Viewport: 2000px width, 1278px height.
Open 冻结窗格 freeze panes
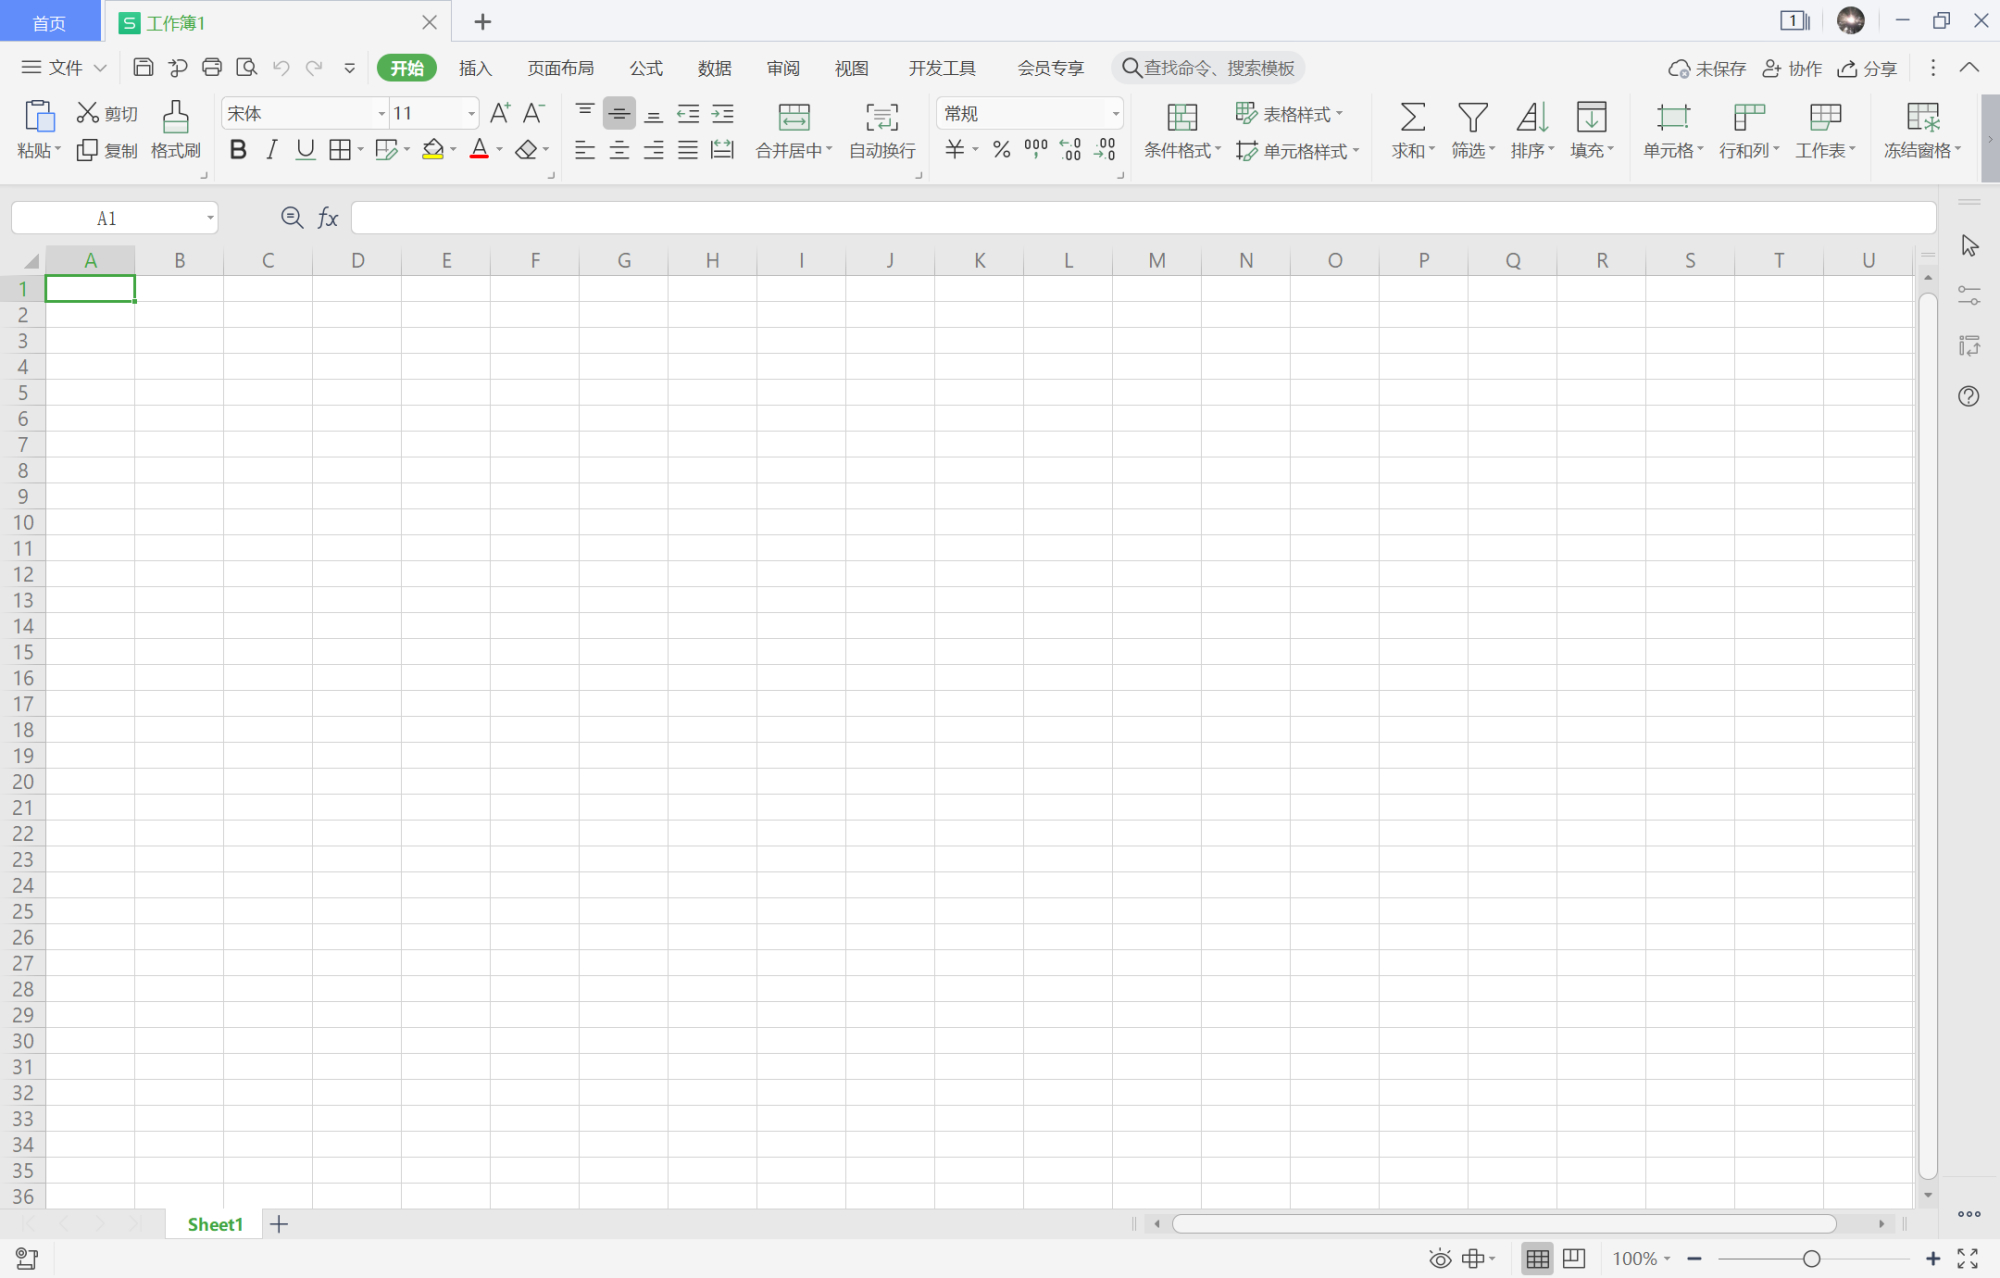point(1920,130)
